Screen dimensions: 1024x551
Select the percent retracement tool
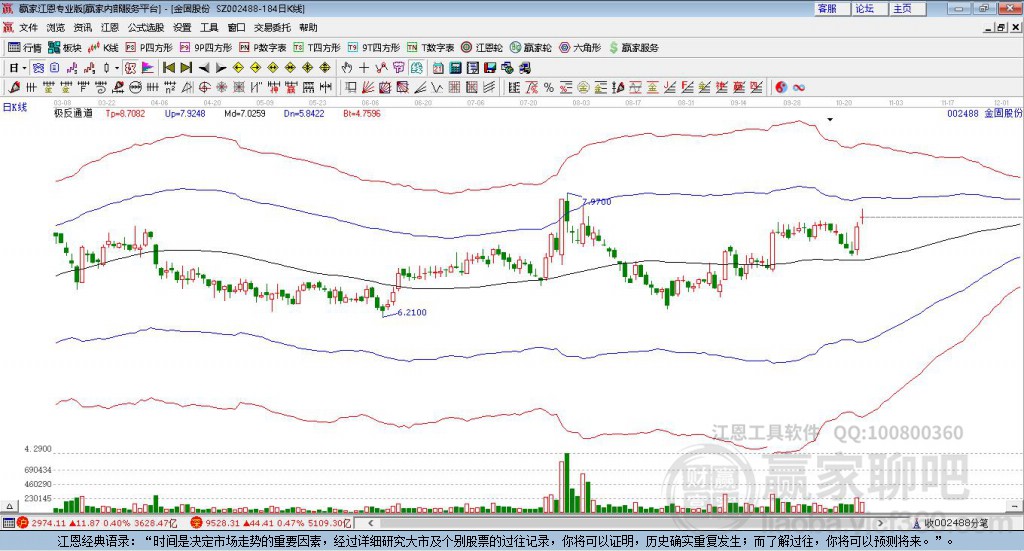click(x=549, y=87)
